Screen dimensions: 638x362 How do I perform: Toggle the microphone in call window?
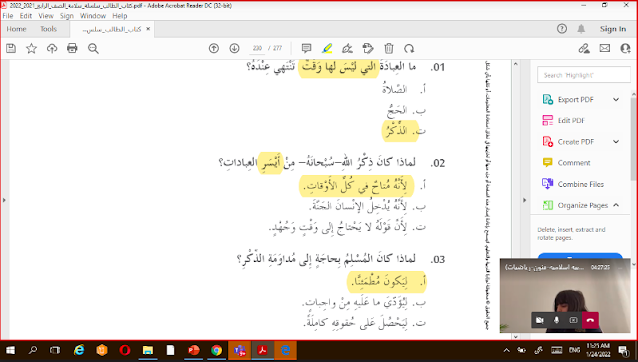pyautogui.click(x=556, y=320)
